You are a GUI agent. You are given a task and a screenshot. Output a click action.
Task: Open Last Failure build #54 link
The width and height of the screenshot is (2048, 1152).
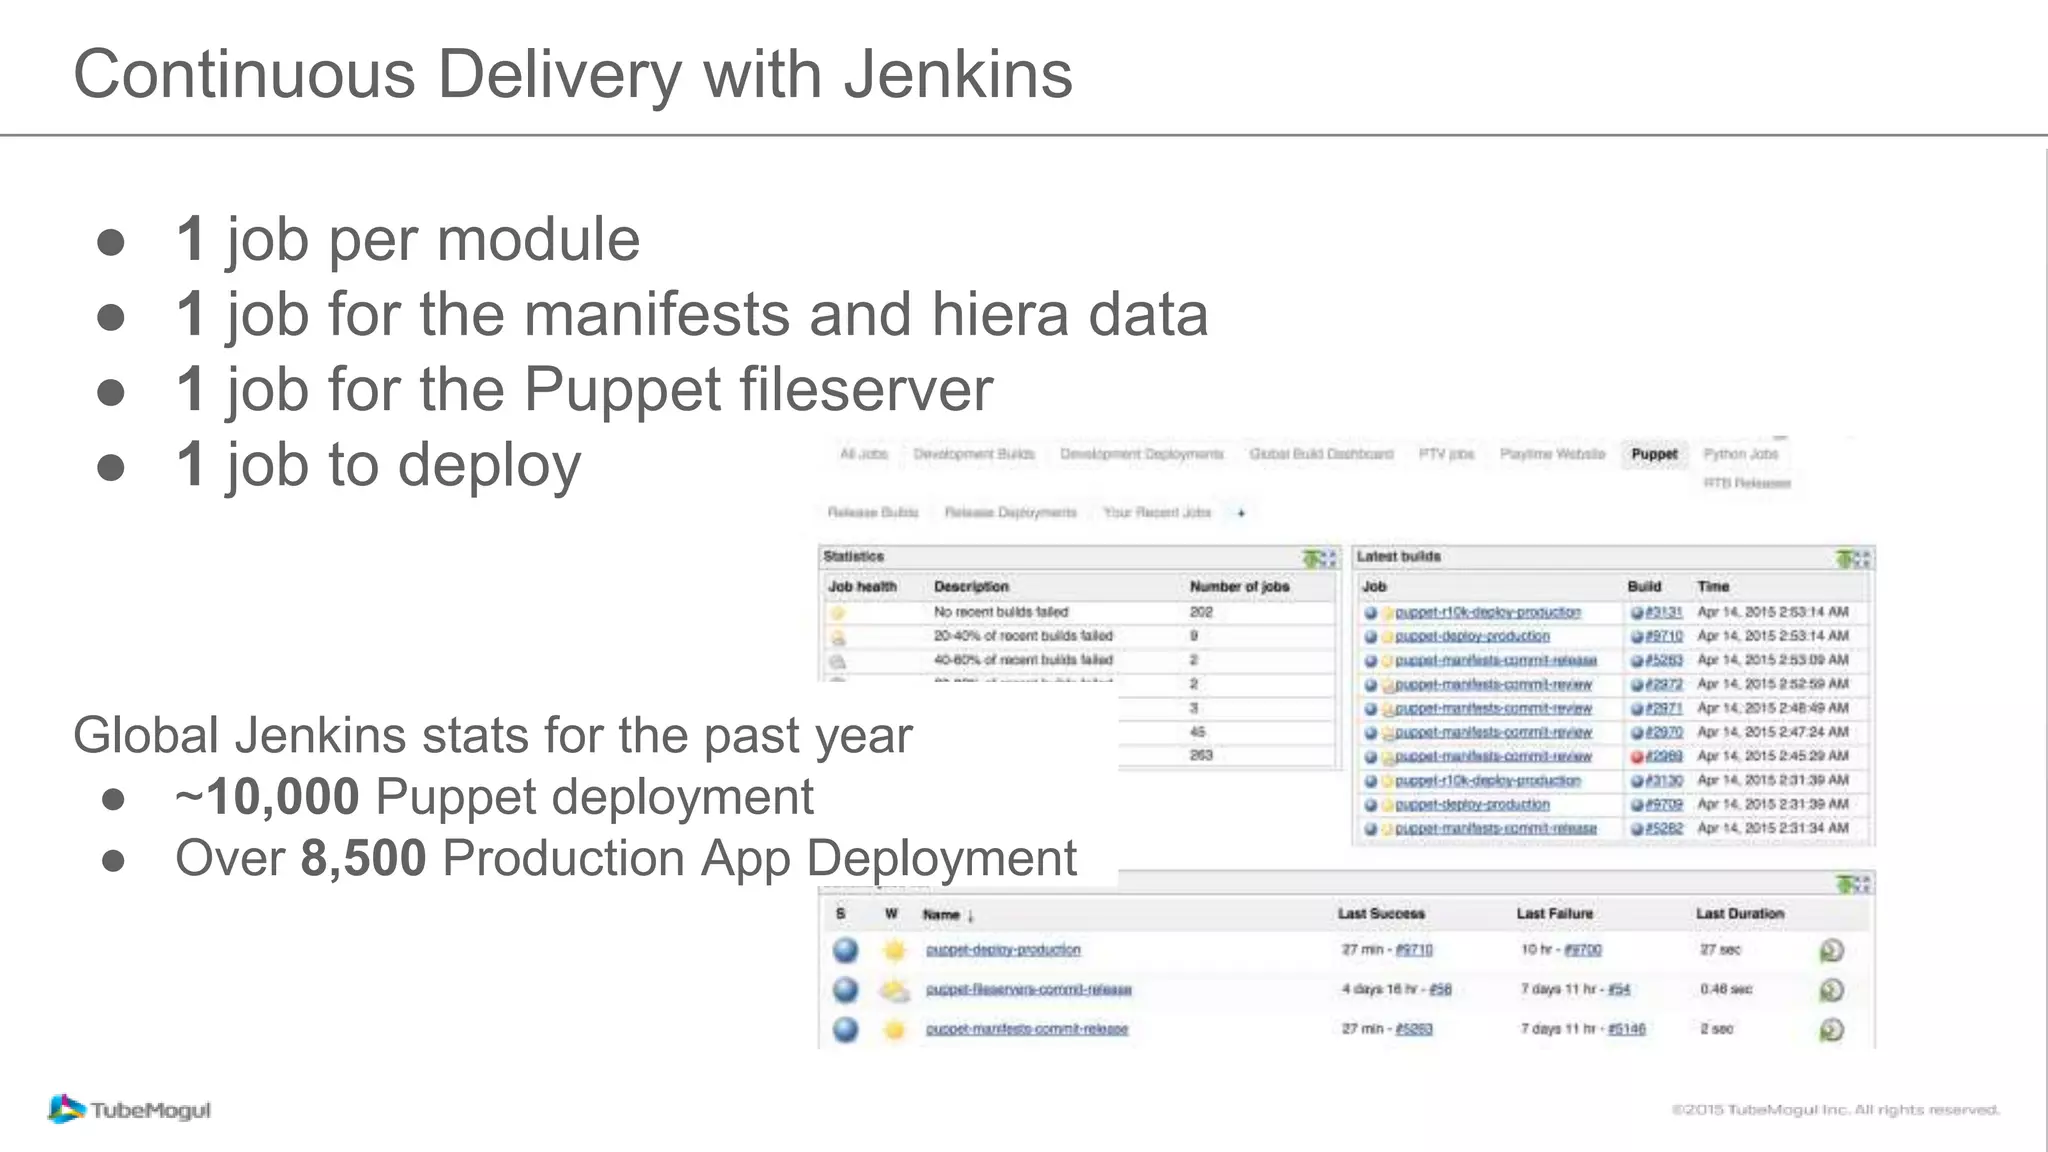pyautogui.click(x=1619, y=990)
